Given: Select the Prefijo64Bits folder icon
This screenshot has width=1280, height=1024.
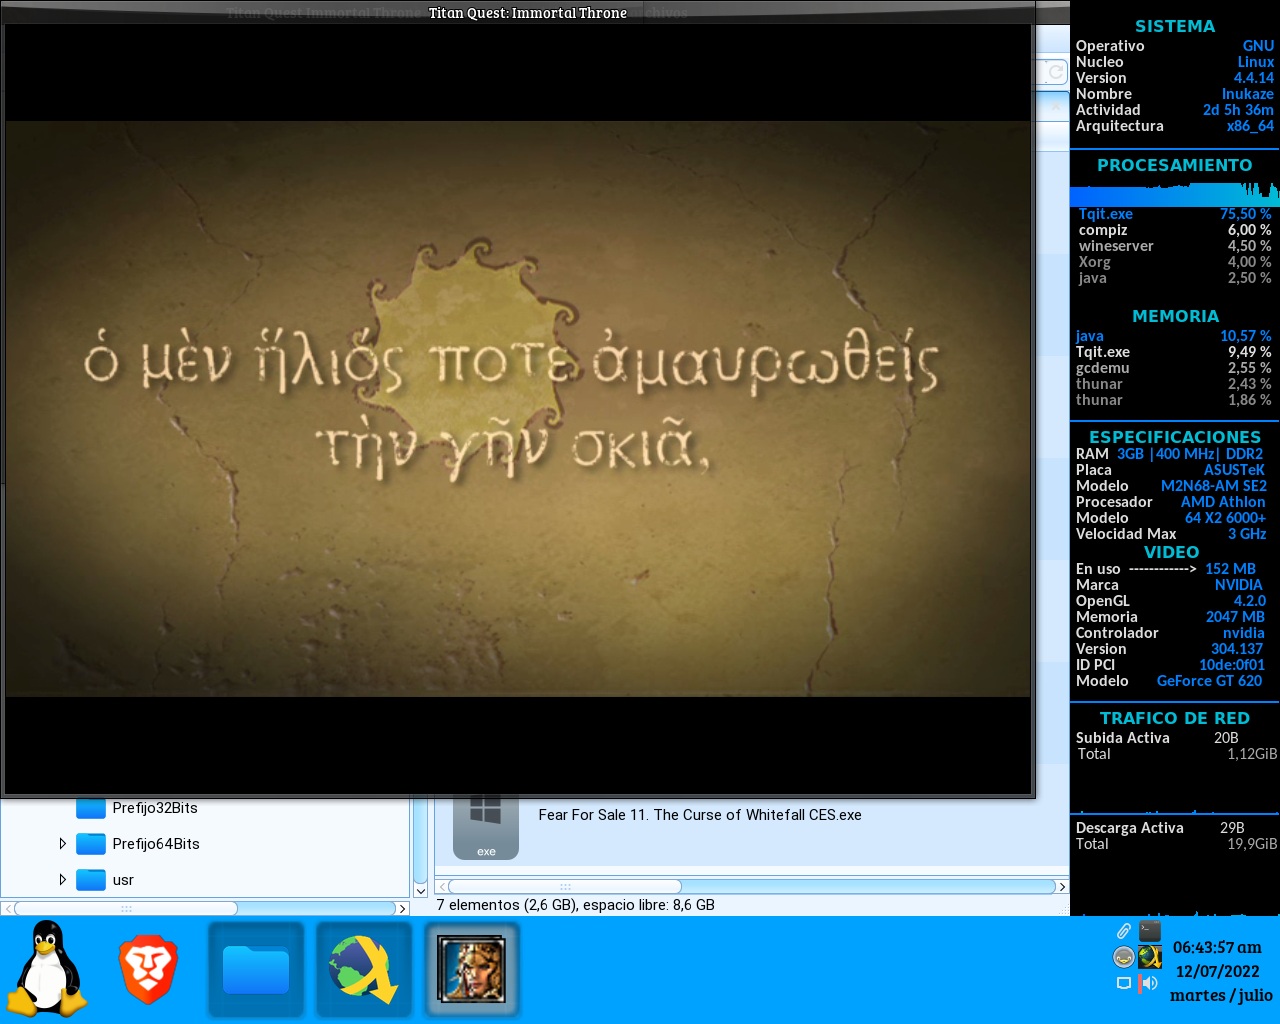Looking at the screenshot, I should click(x=91, y=844).
